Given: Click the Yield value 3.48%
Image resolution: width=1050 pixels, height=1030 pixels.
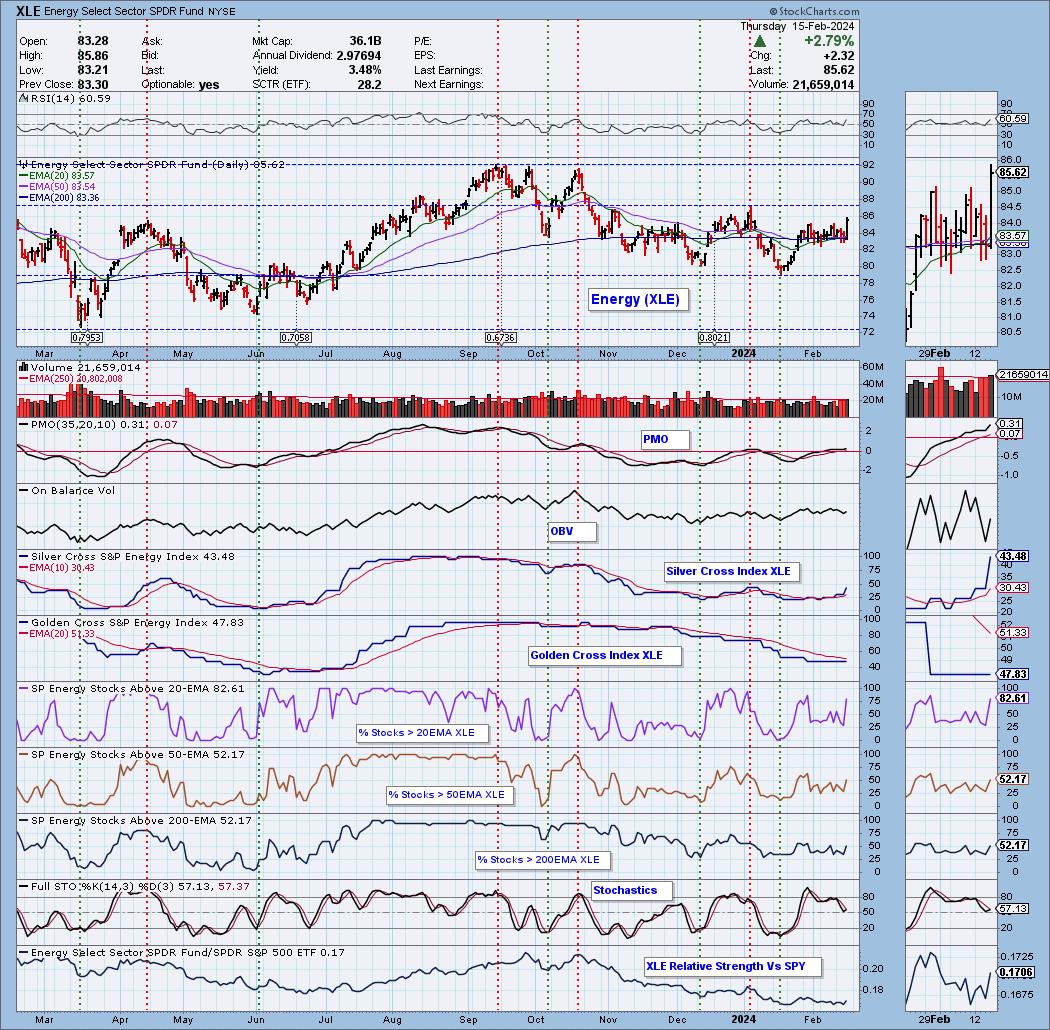Looking at the screenshot, I should 365,70.
